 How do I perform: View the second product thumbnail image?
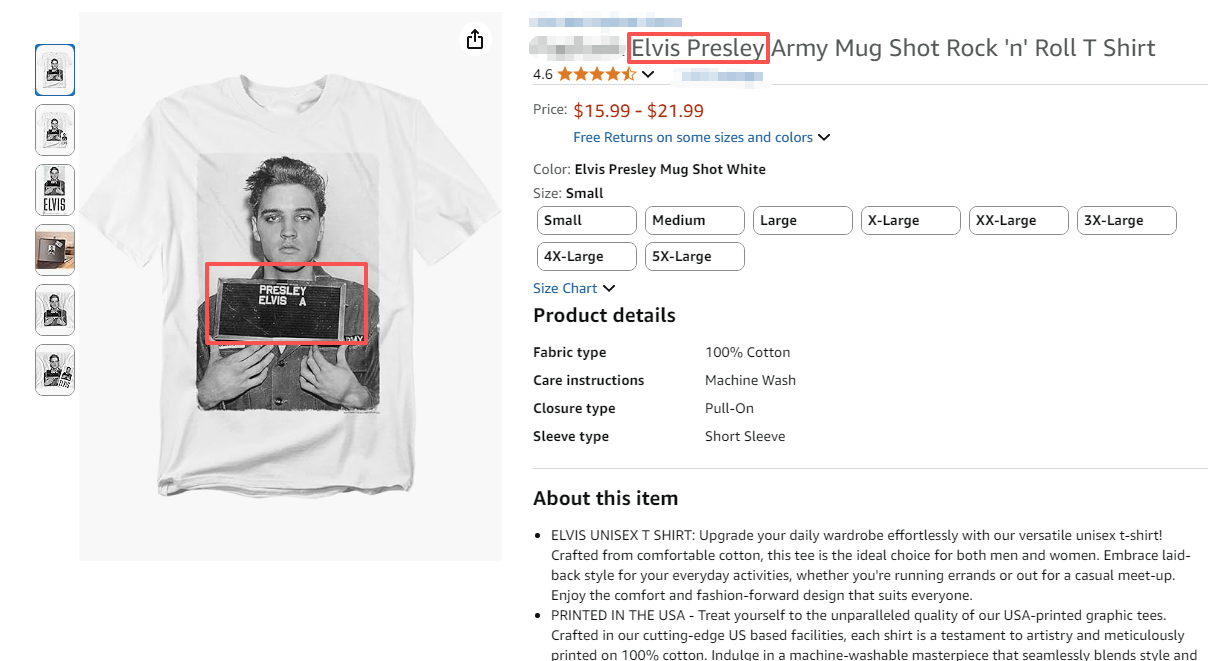coord(55,130)
